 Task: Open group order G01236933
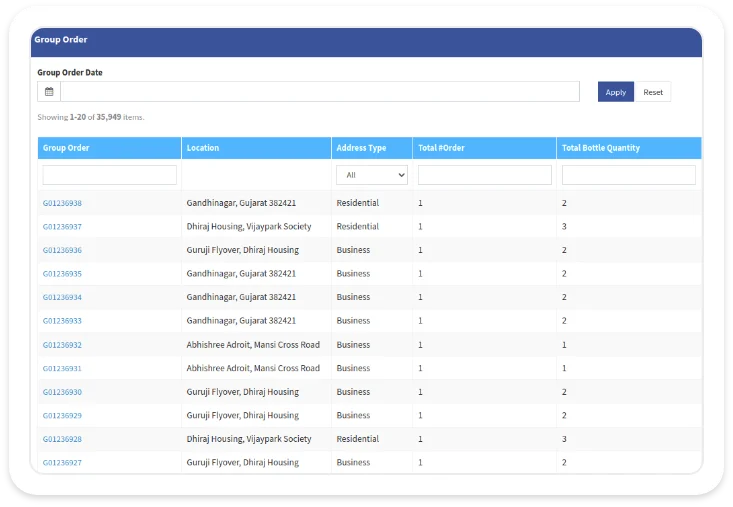pos(62,321)
